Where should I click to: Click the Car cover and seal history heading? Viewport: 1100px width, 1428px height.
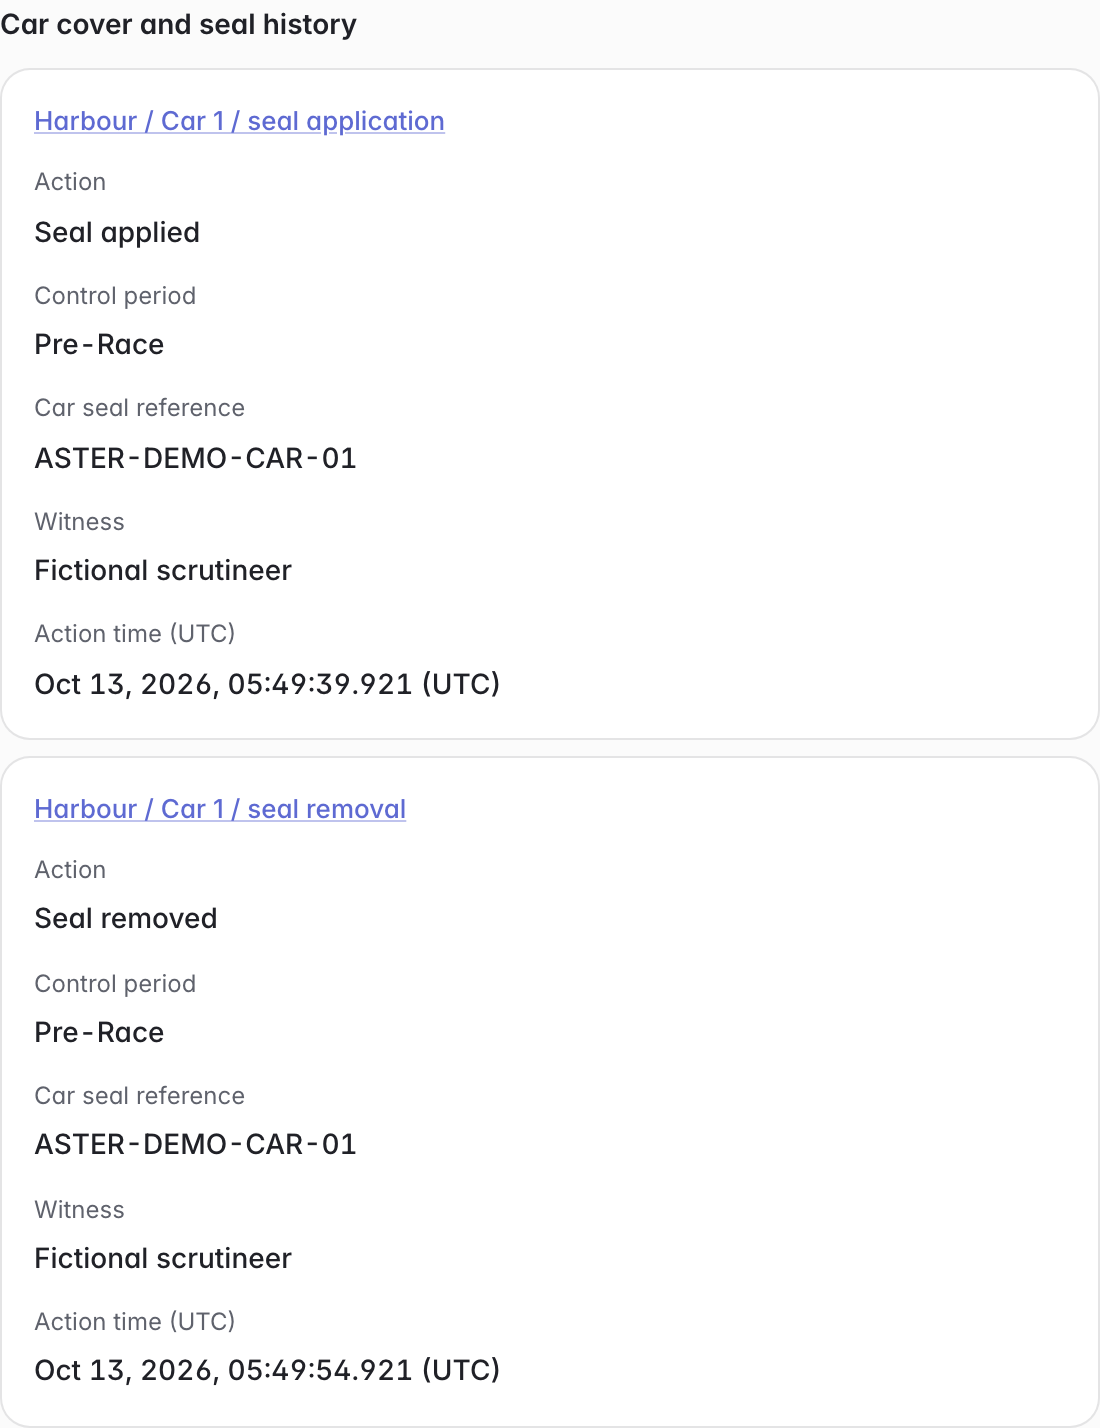pos(179,24)
